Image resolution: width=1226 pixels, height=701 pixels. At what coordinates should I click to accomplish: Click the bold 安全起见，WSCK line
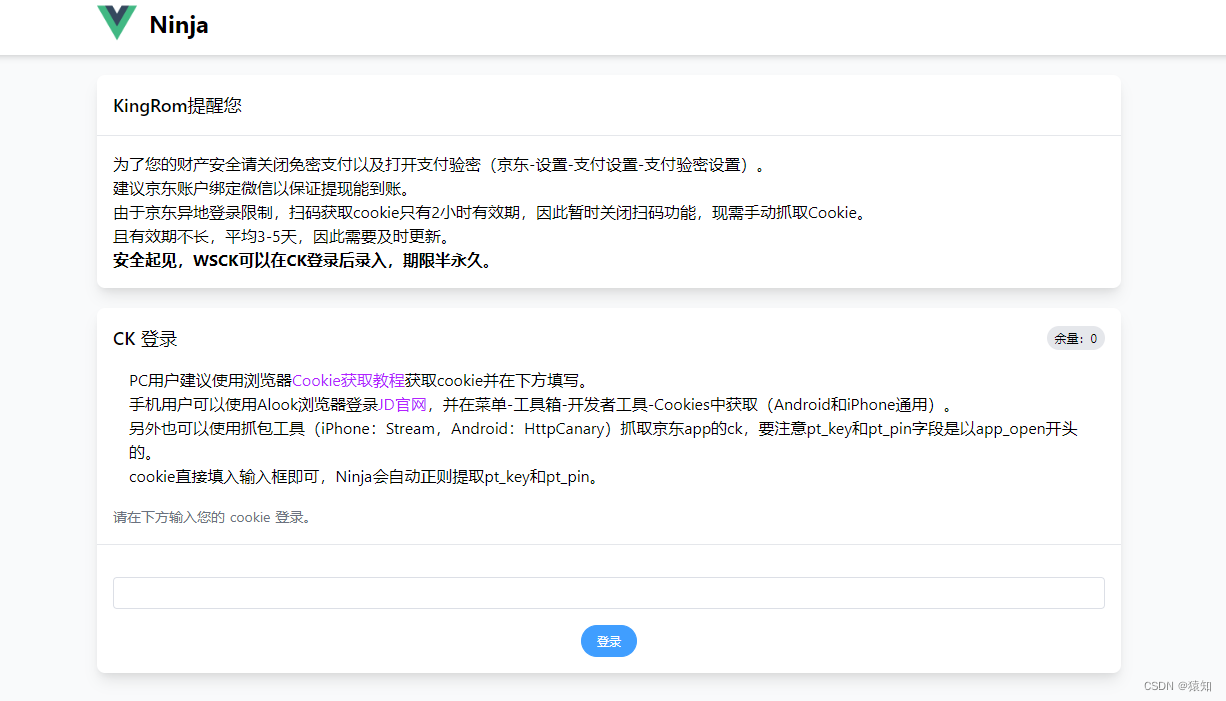(x=302, y=262)
